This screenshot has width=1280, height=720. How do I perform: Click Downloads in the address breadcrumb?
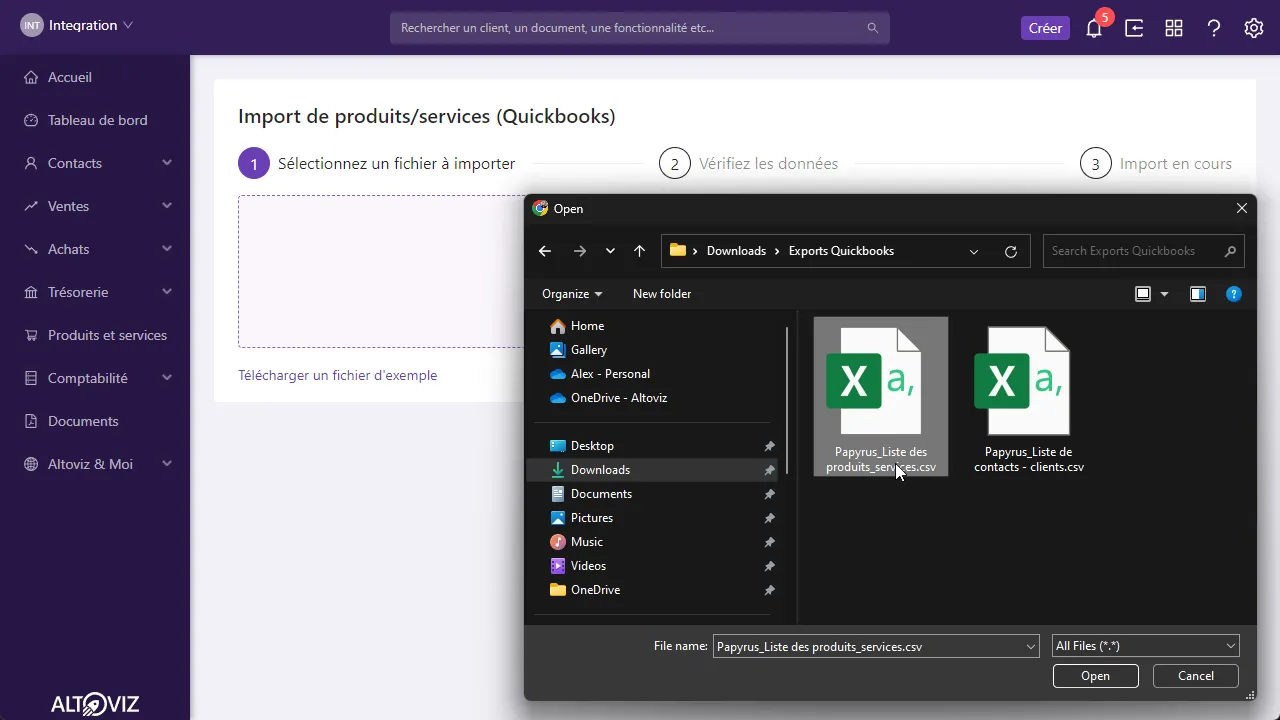click(x=736, y=251)
